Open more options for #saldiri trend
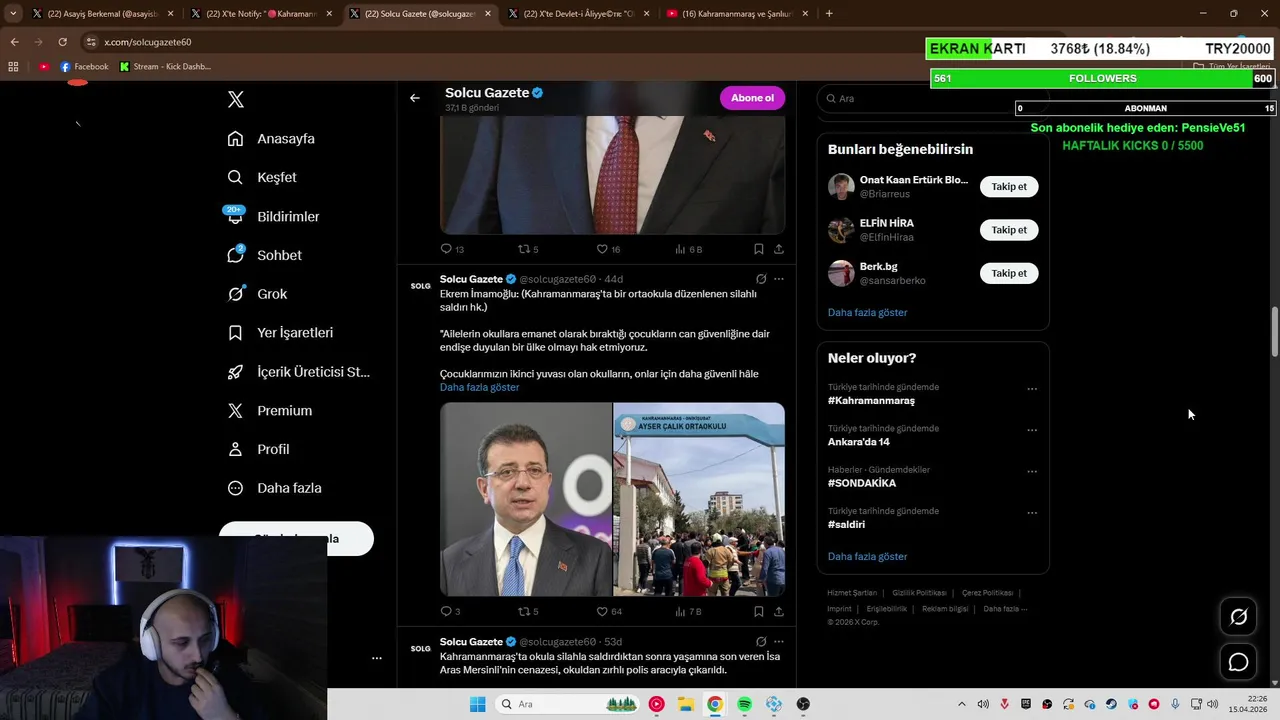 (1032, 513)
